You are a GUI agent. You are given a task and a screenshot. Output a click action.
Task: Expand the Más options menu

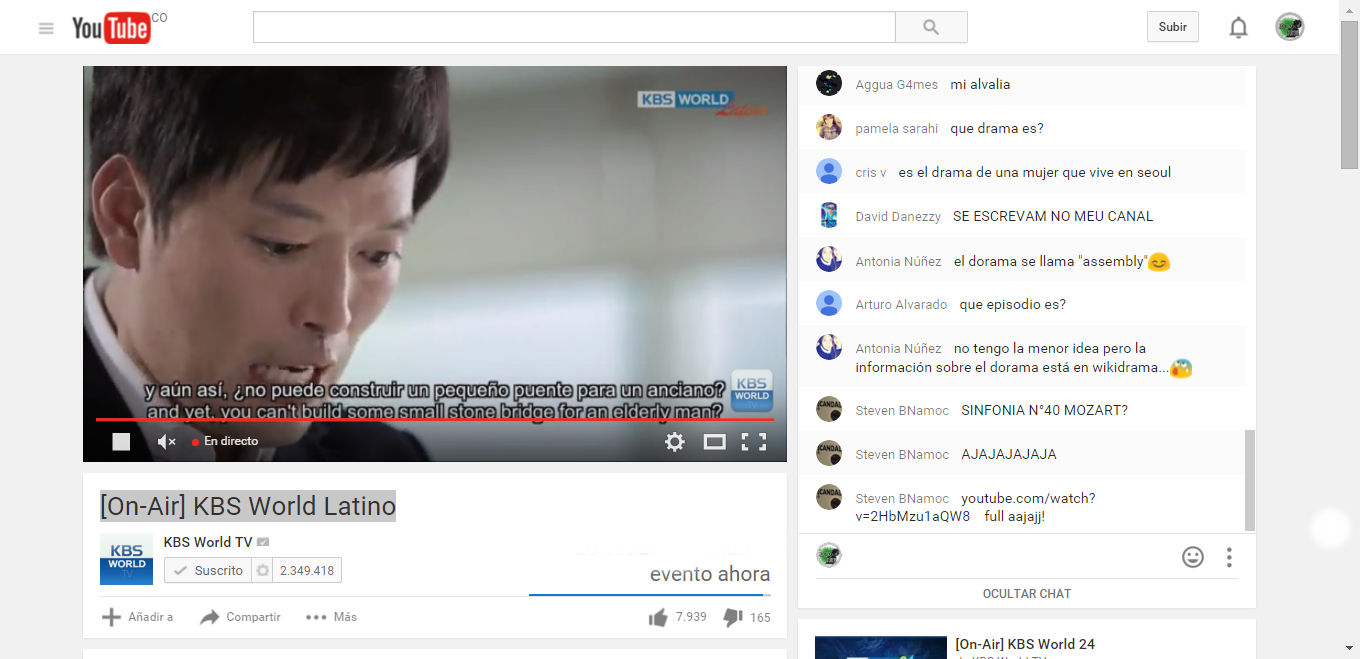[331, 617]
